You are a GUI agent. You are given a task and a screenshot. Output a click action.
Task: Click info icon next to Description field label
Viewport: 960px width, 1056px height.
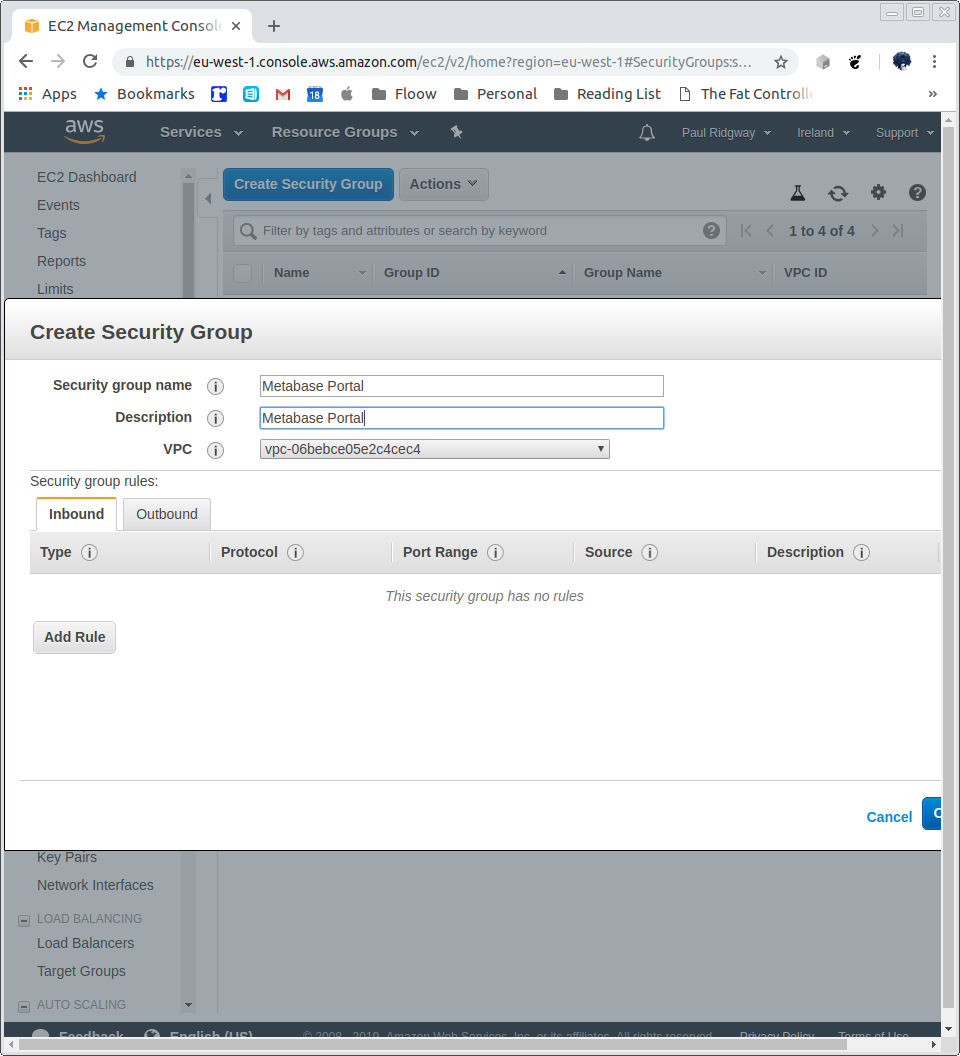coord(216,418)
